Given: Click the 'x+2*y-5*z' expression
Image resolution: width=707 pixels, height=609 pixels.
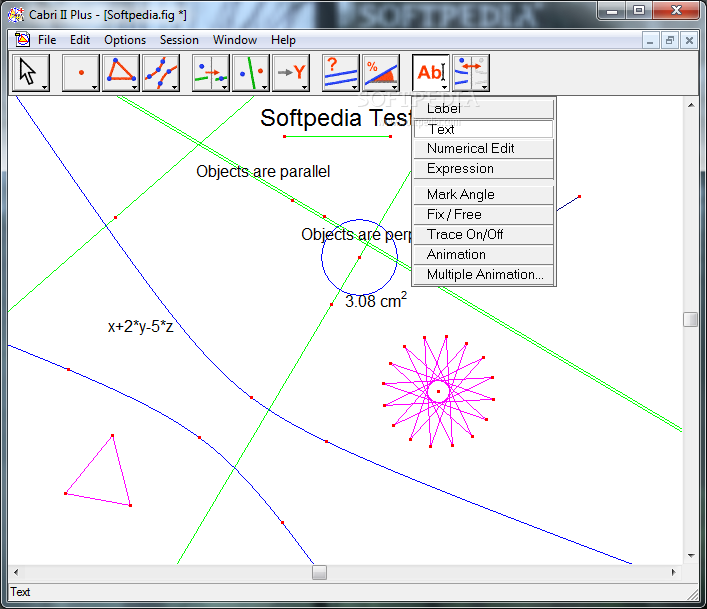Looking at the screenshot, I should 140,326.
